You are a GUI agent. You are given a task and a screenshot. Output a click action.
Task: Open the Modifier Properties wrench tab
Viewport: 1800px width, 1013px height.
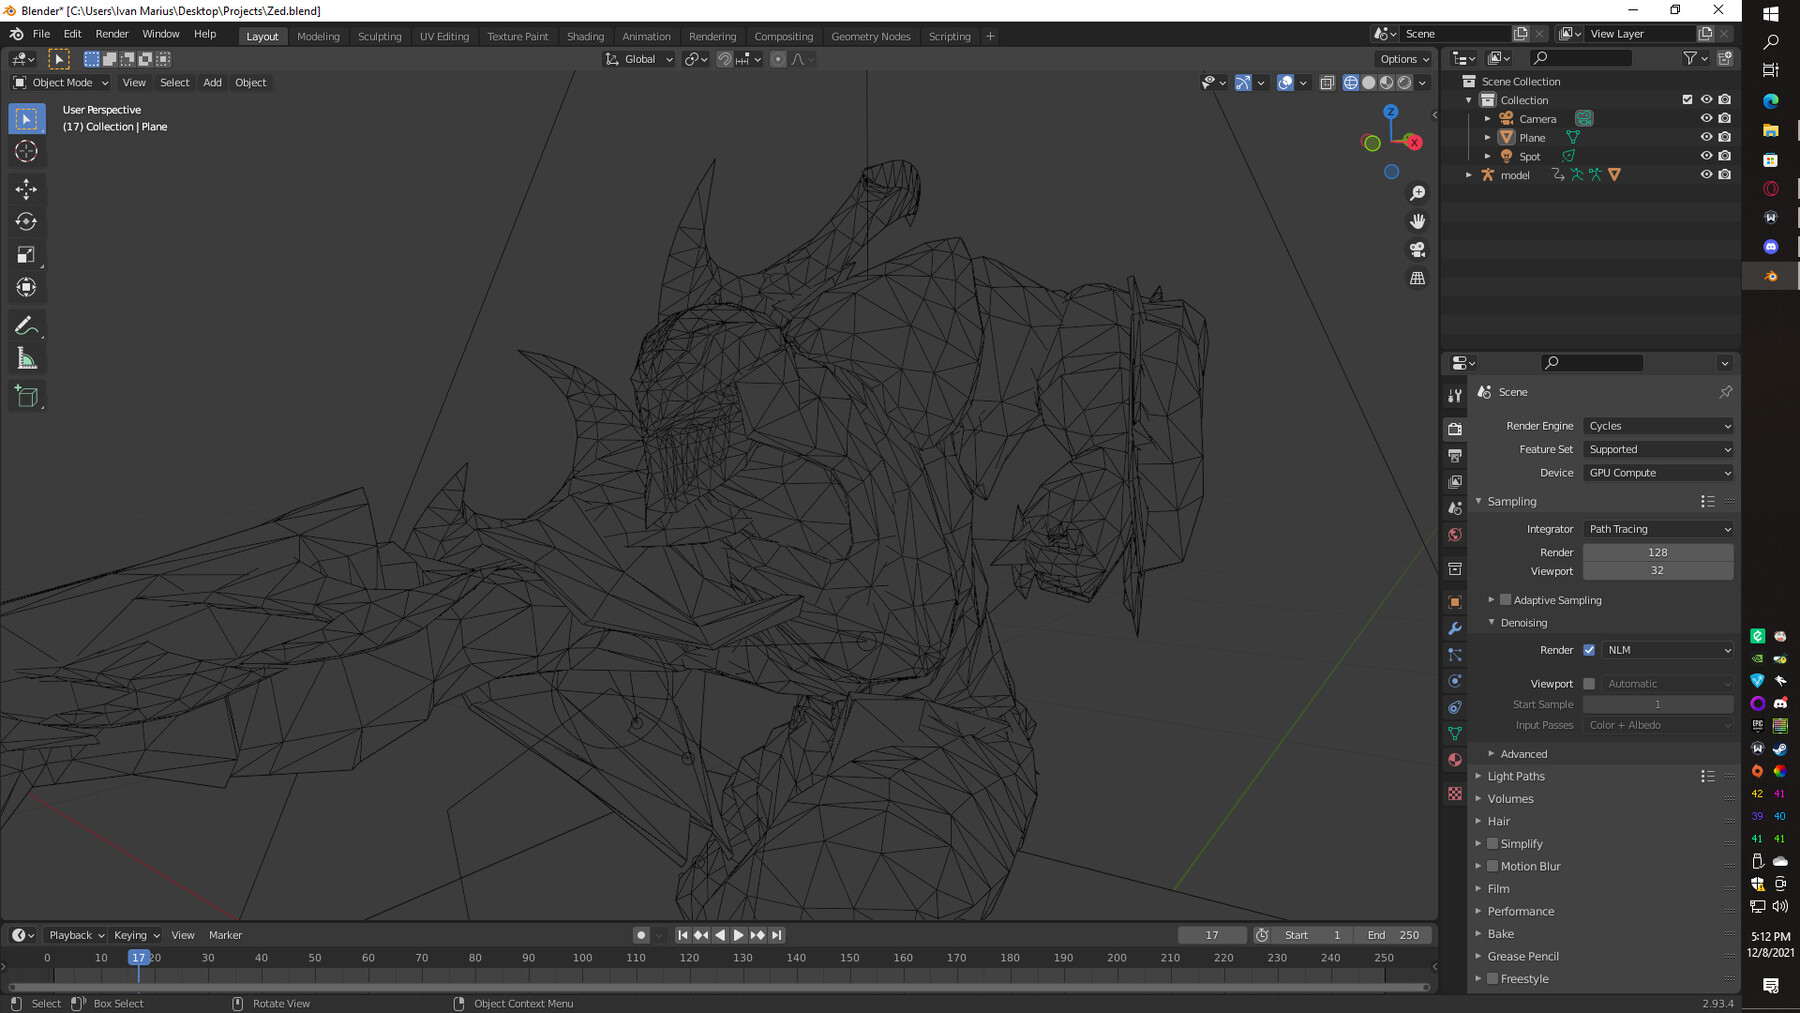pos(1454,628)
